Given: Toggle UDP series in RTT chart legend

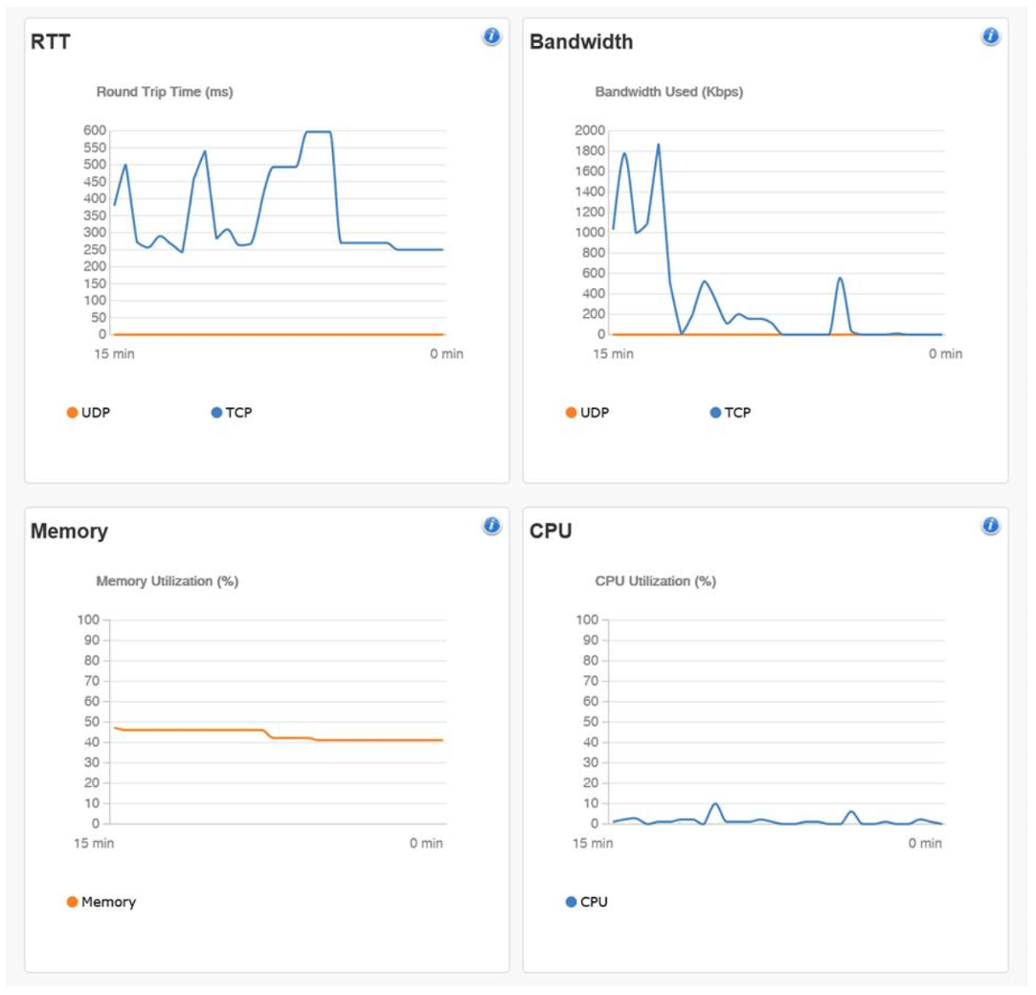Looking at the screenshot, I should coord(88,412).
